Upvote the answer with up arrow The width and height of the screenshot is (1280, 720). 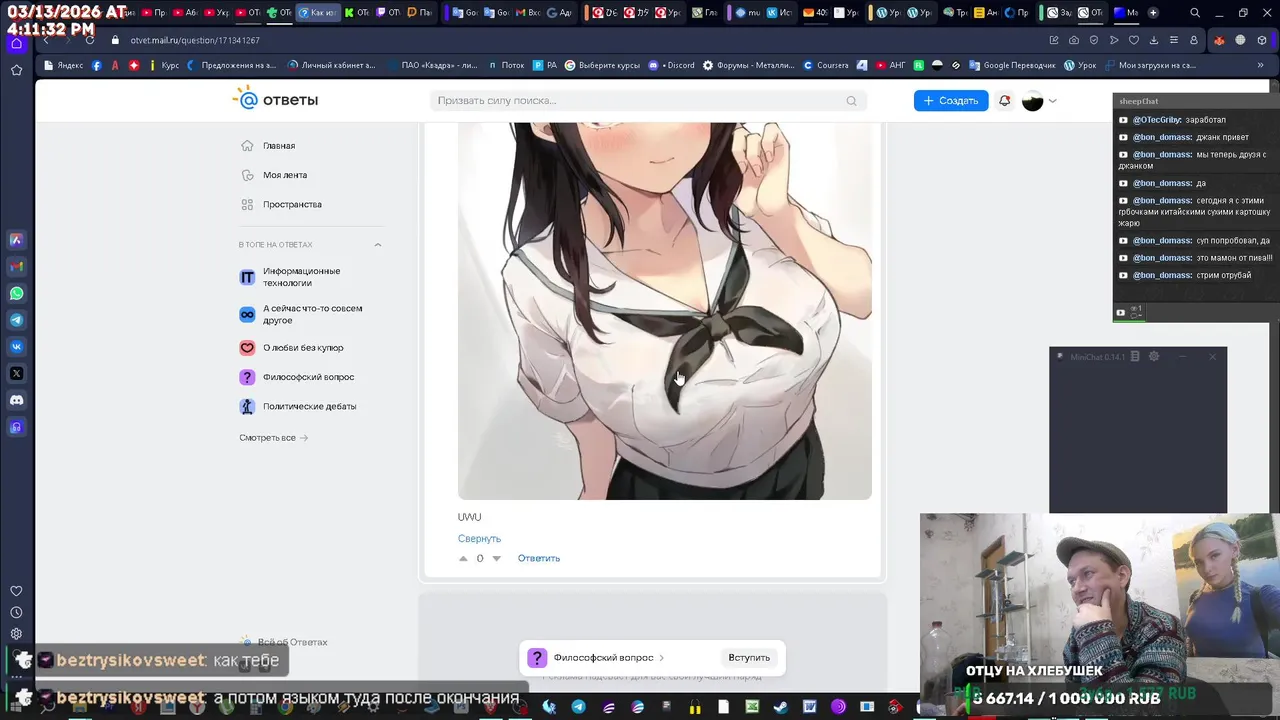click(463, 558)
